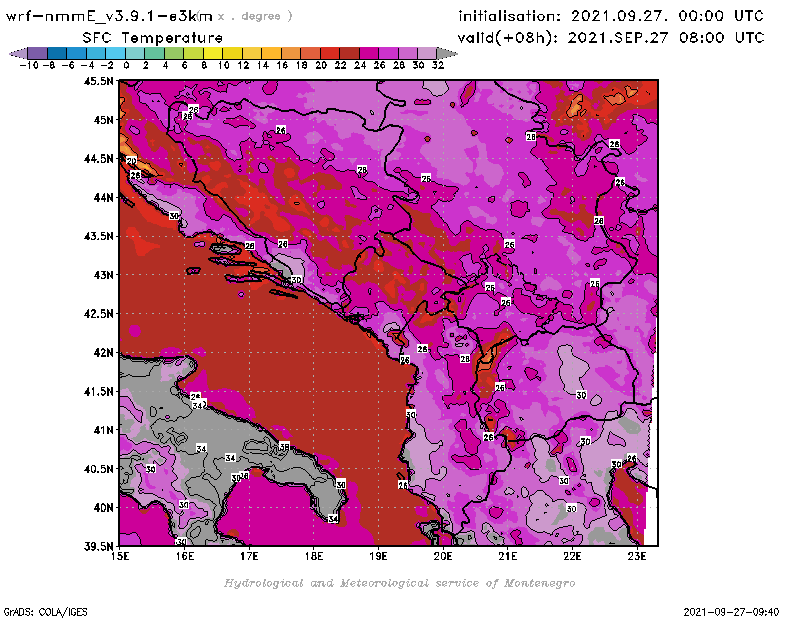Click the 45N latitude label
Screen dimensions: 800x618
[104, 120]
